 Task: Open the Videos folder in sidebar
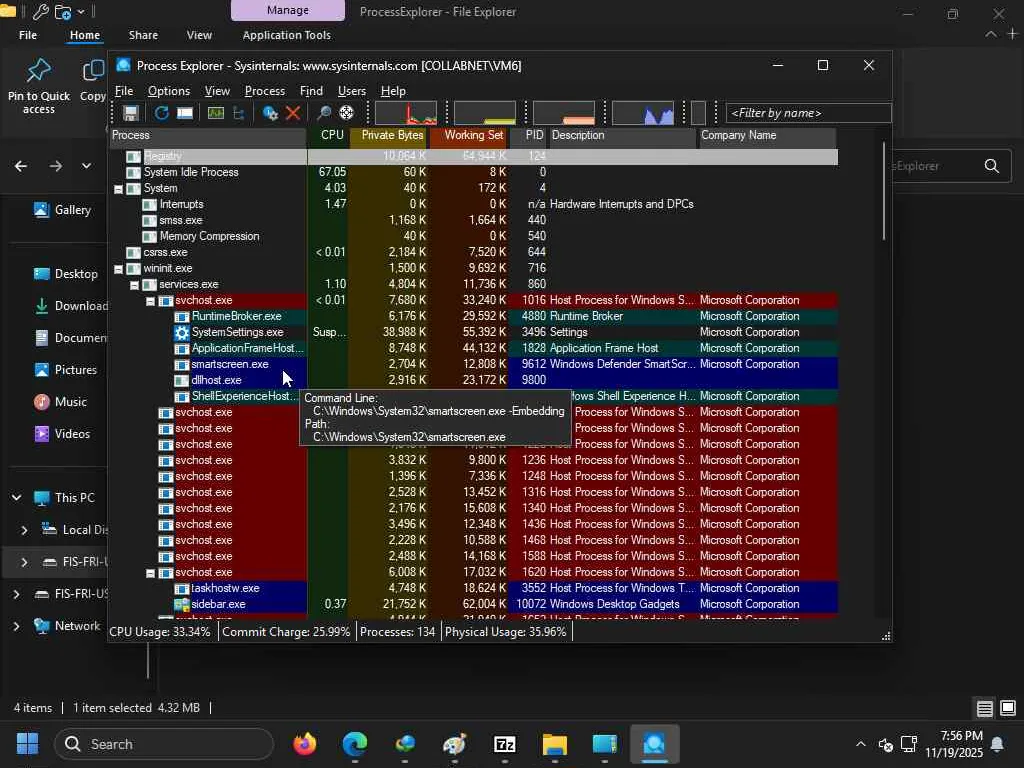[62, 434]
